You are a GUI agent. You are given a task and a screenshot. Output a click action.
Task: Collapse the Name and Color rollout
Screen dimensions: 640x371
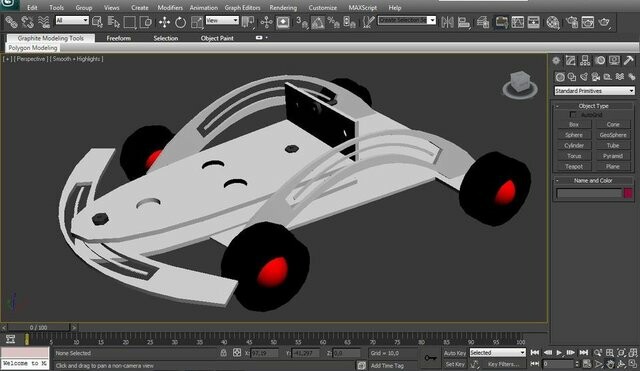(593, 180)
